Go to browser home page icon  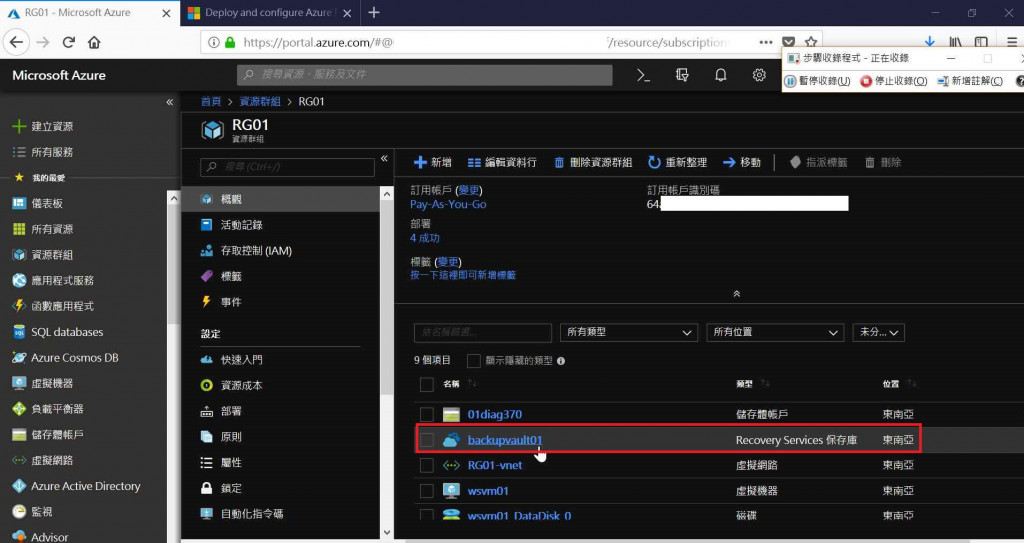(94, 42)
